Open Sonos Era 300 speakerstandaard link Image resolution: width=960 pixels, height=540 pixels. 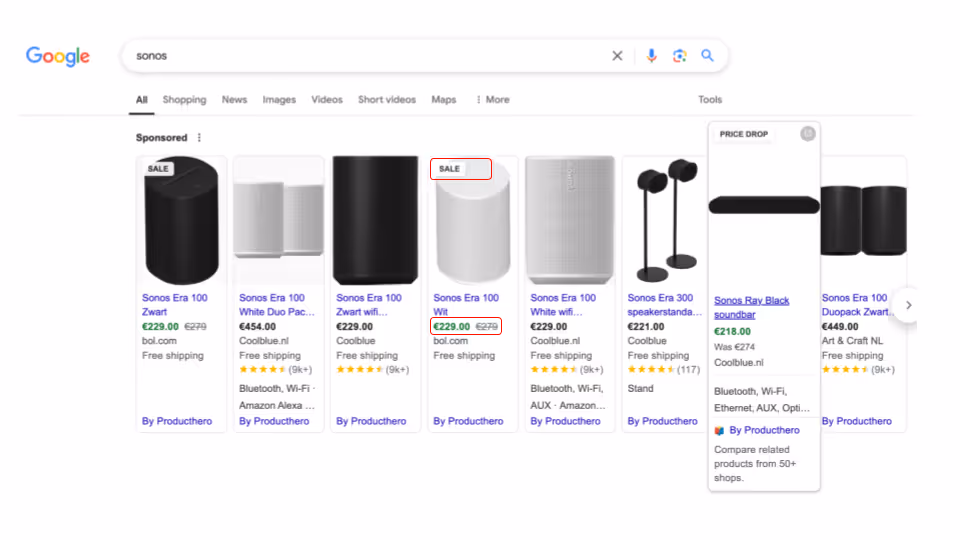[x=664, y=304]
